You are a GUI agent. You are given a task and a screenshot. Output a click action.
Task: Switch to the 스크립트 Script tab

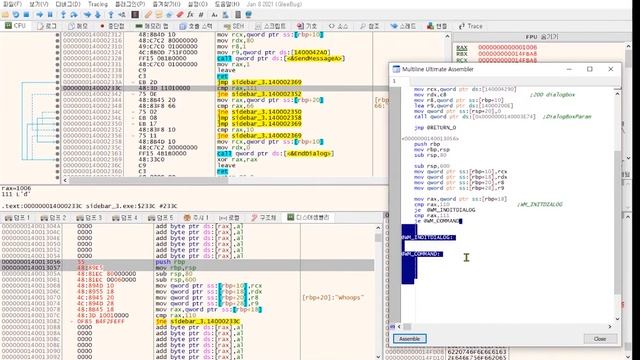click(x=270, y=26)
